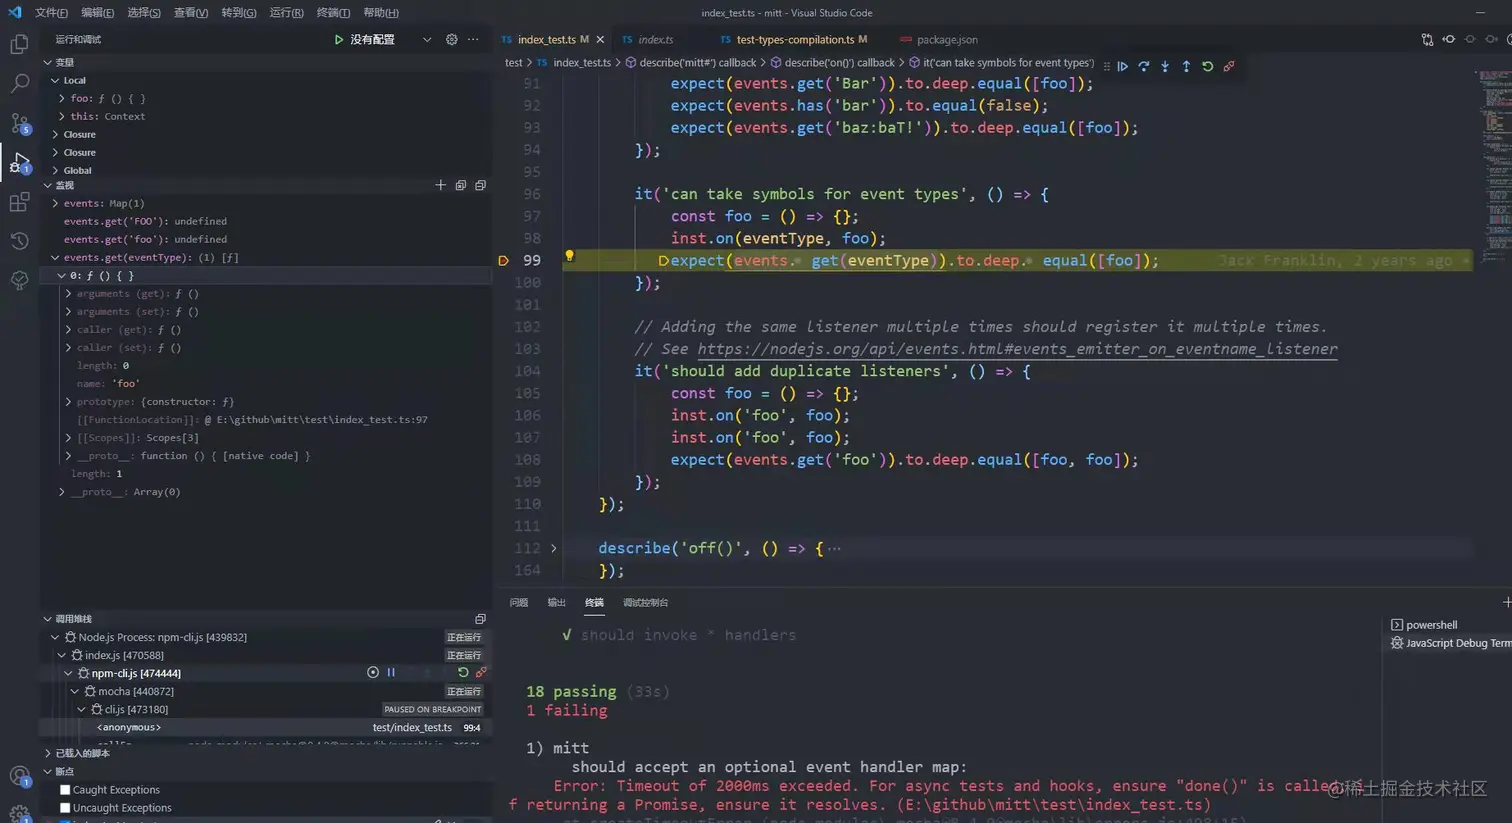Open the Source Control view with badge 5
This screenshot has height=823, width=1512.
[19, 123]
